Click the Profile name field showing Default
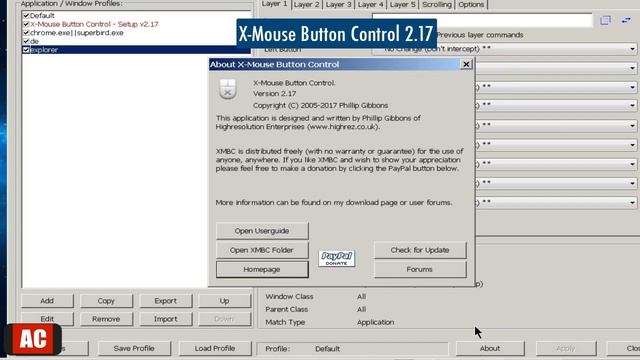Screen dimensions: 640x360 pos(352,349)
